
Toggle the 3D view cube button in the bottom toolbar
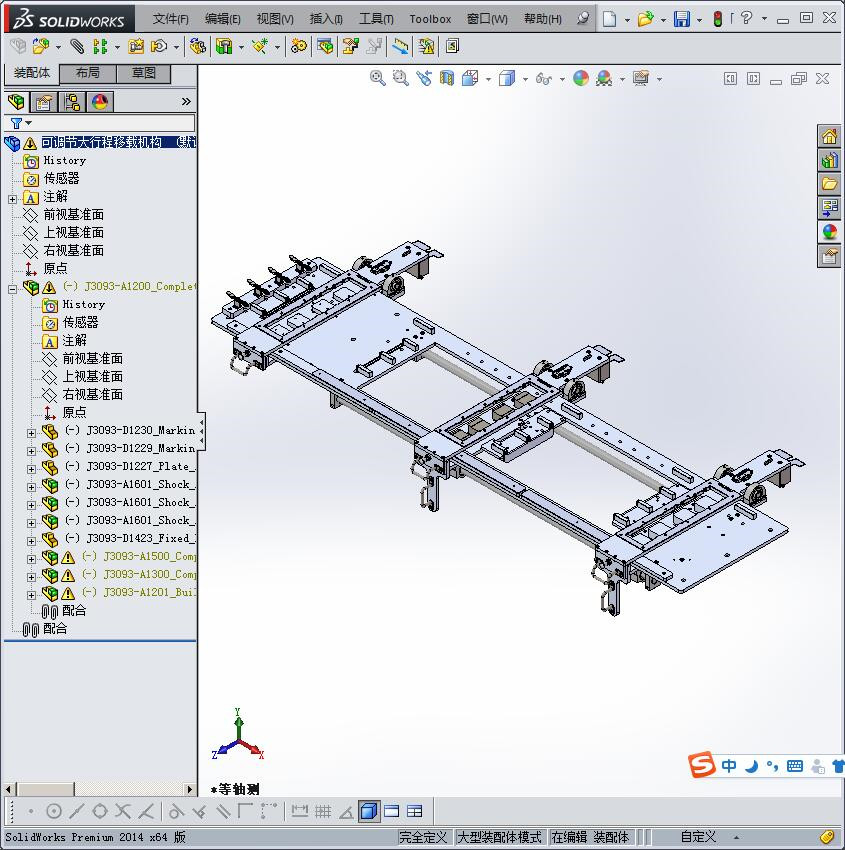(x=369, y=811)
